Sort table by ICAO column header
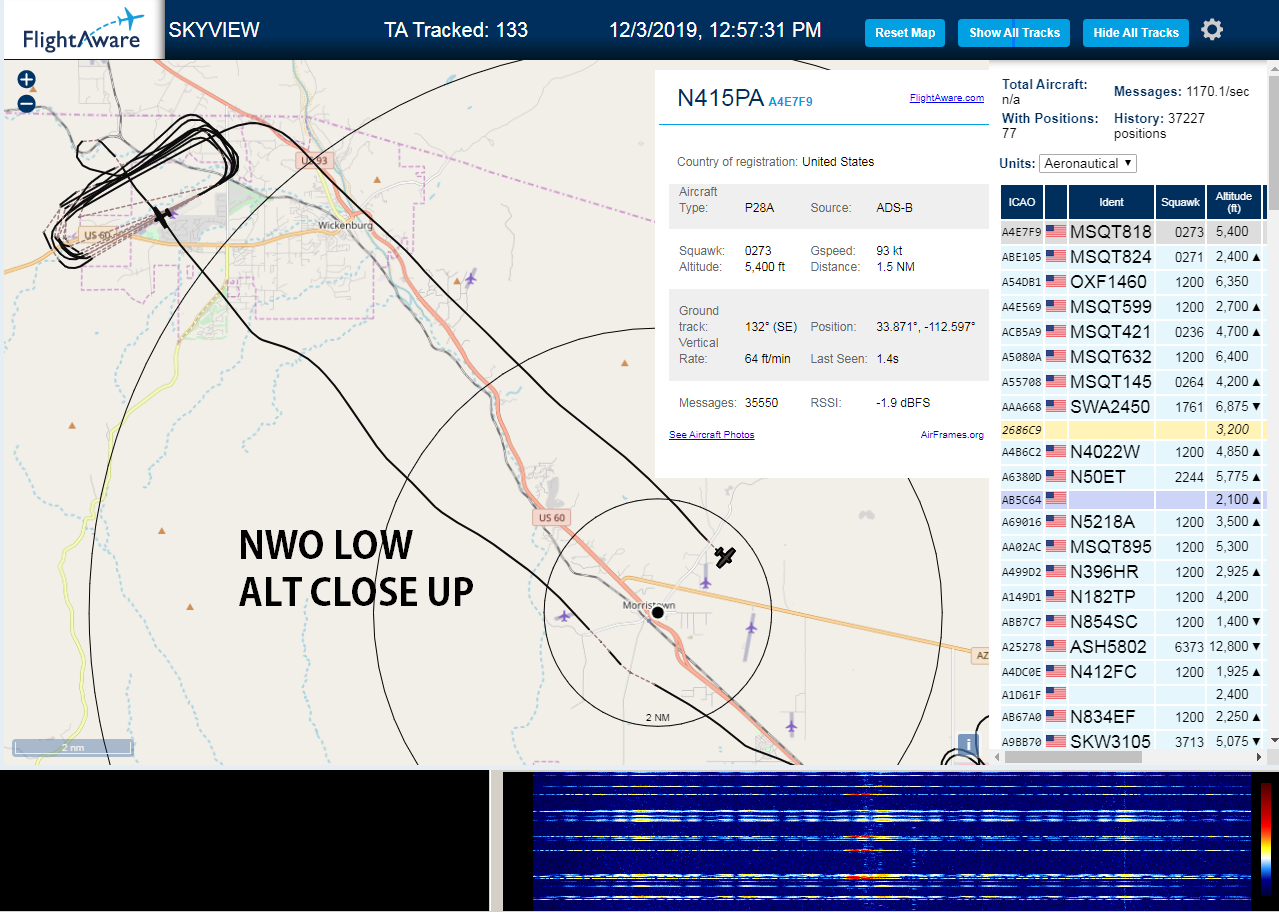Viewport: 1279px width, 913px height. (x=1022, y=202)
